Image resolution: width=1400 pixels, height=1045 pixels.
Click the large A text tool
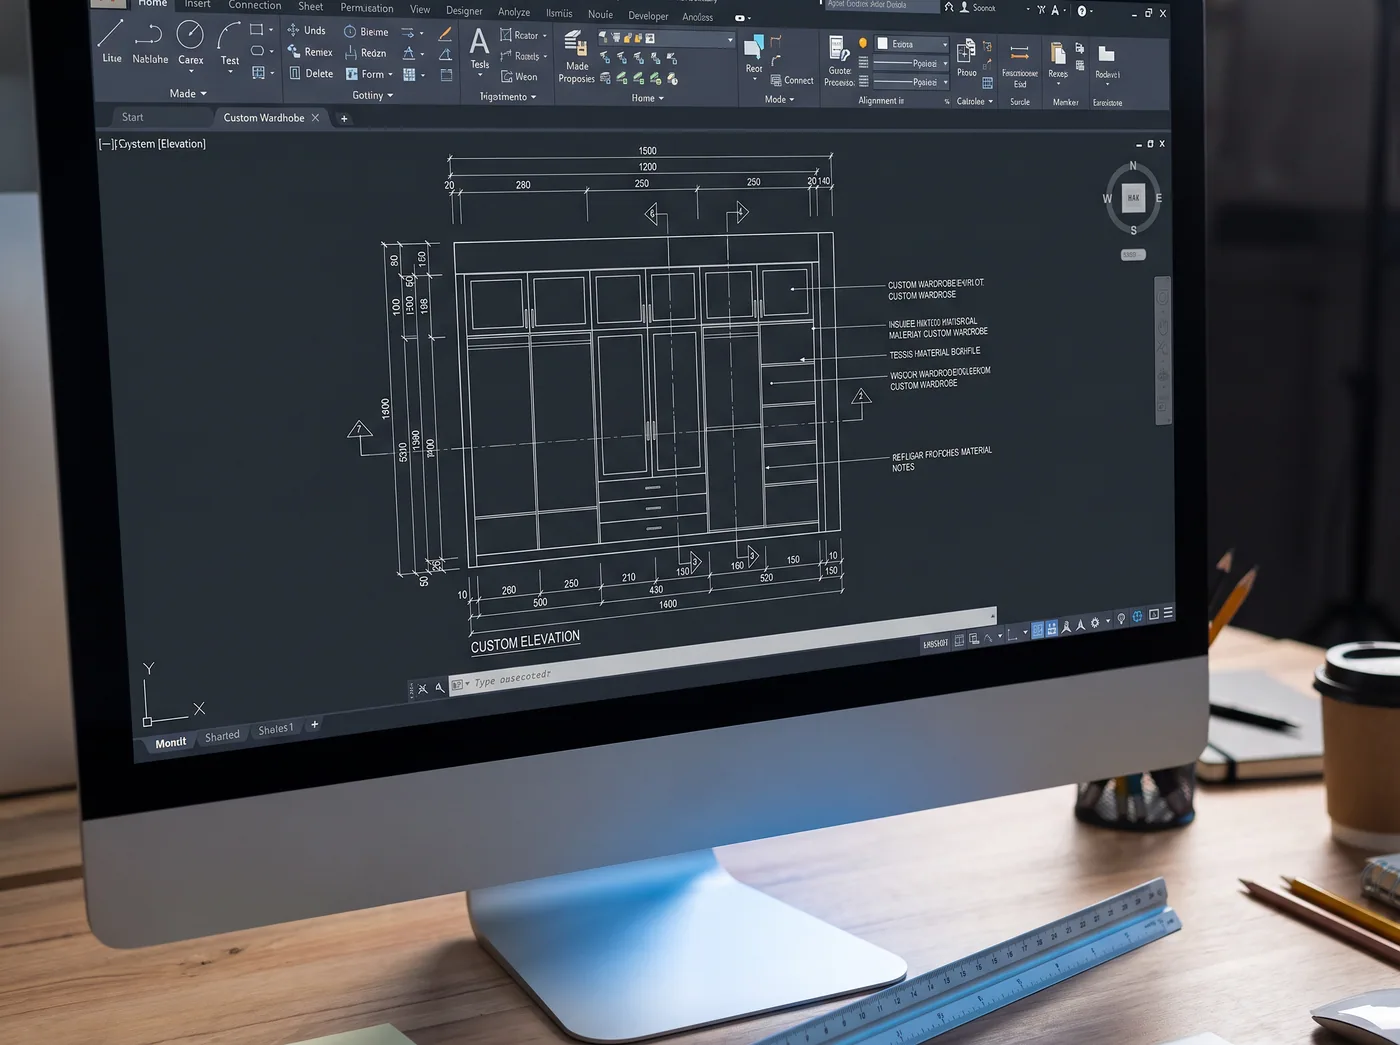480,42
